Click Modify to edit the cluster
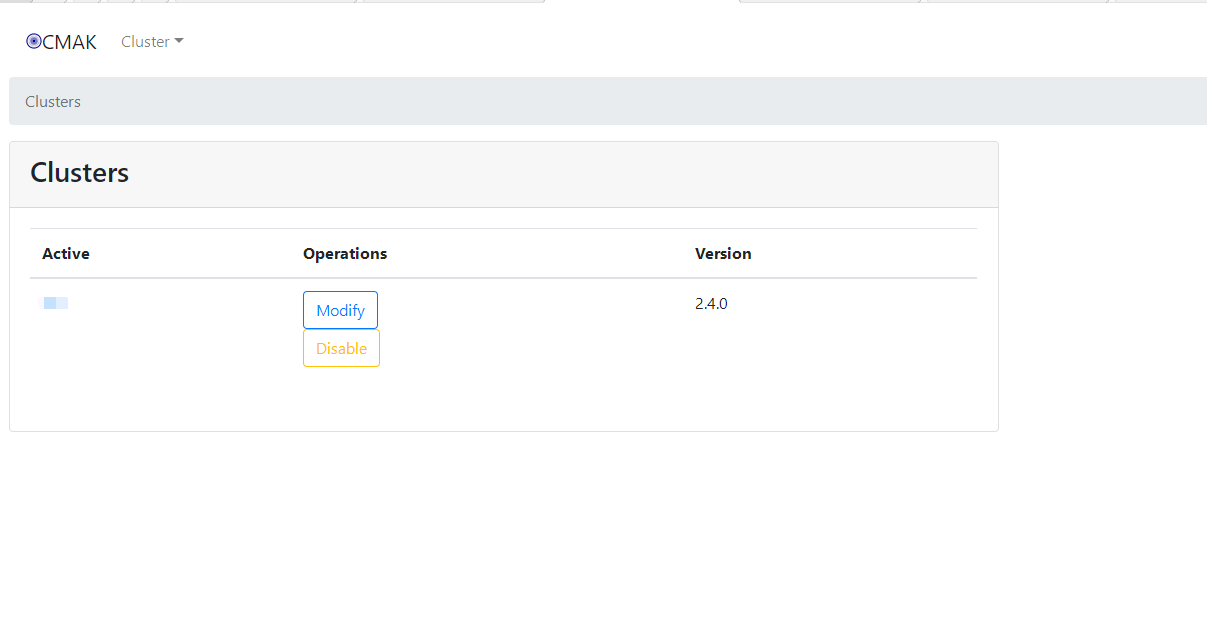The height and width of the screenshot is (633, 1207). pyautogui.click(x=340, y=310)
